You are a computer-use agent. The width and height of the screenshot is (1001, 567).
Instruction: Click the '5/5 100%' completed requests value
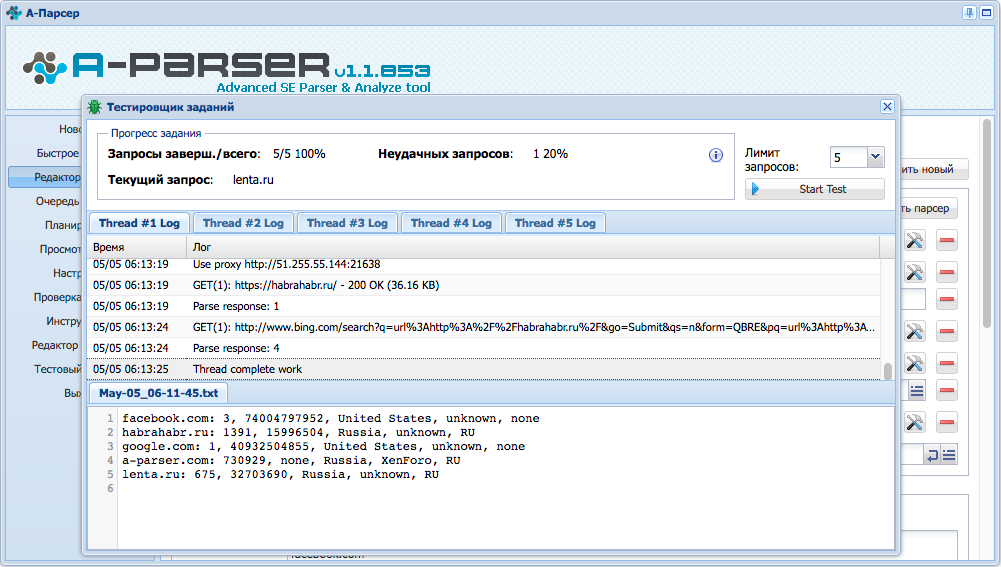pyautogui.click(x=299, y=154)
